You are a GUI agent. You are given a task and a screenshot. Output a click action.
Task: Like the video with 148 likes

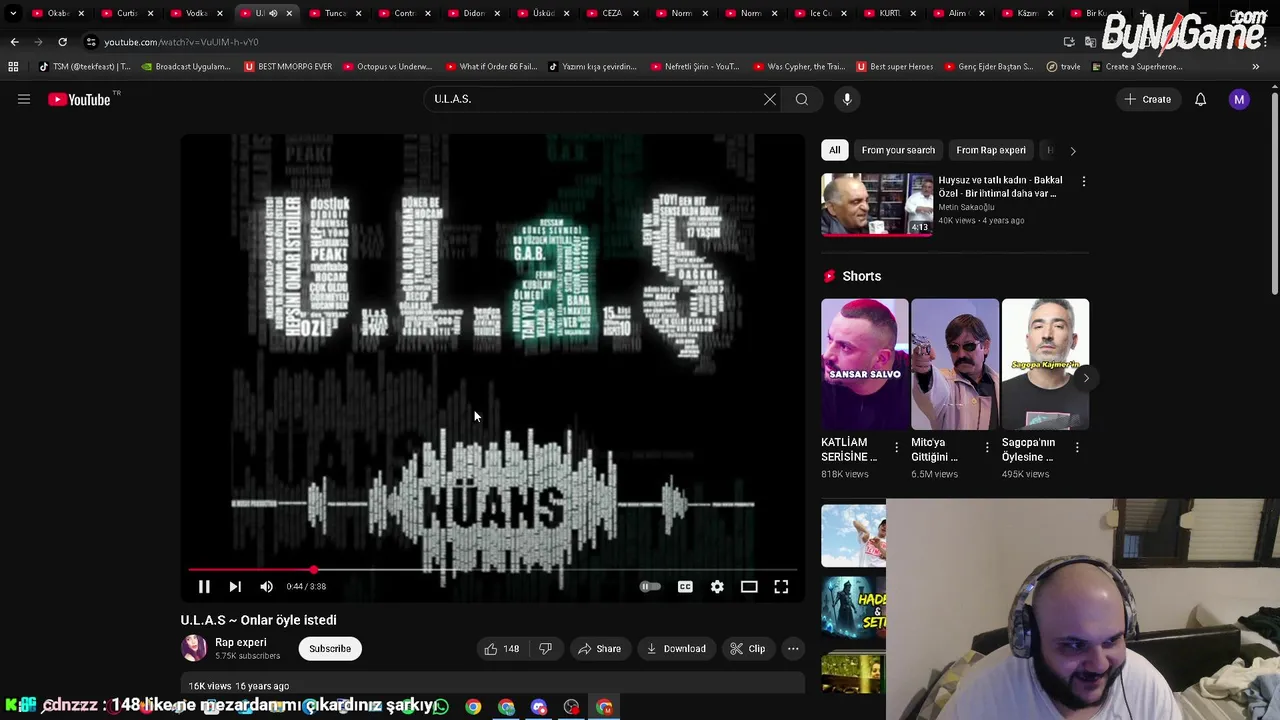click(x=503, y=649)
